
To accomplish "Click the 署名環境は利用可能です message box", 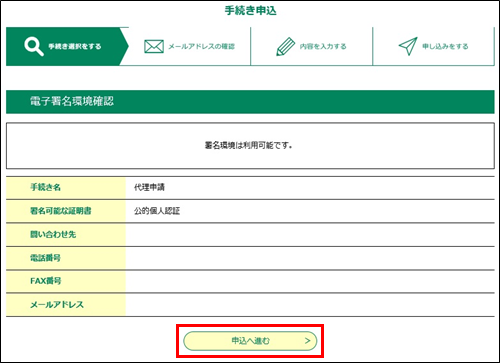I will pos(250,146).
